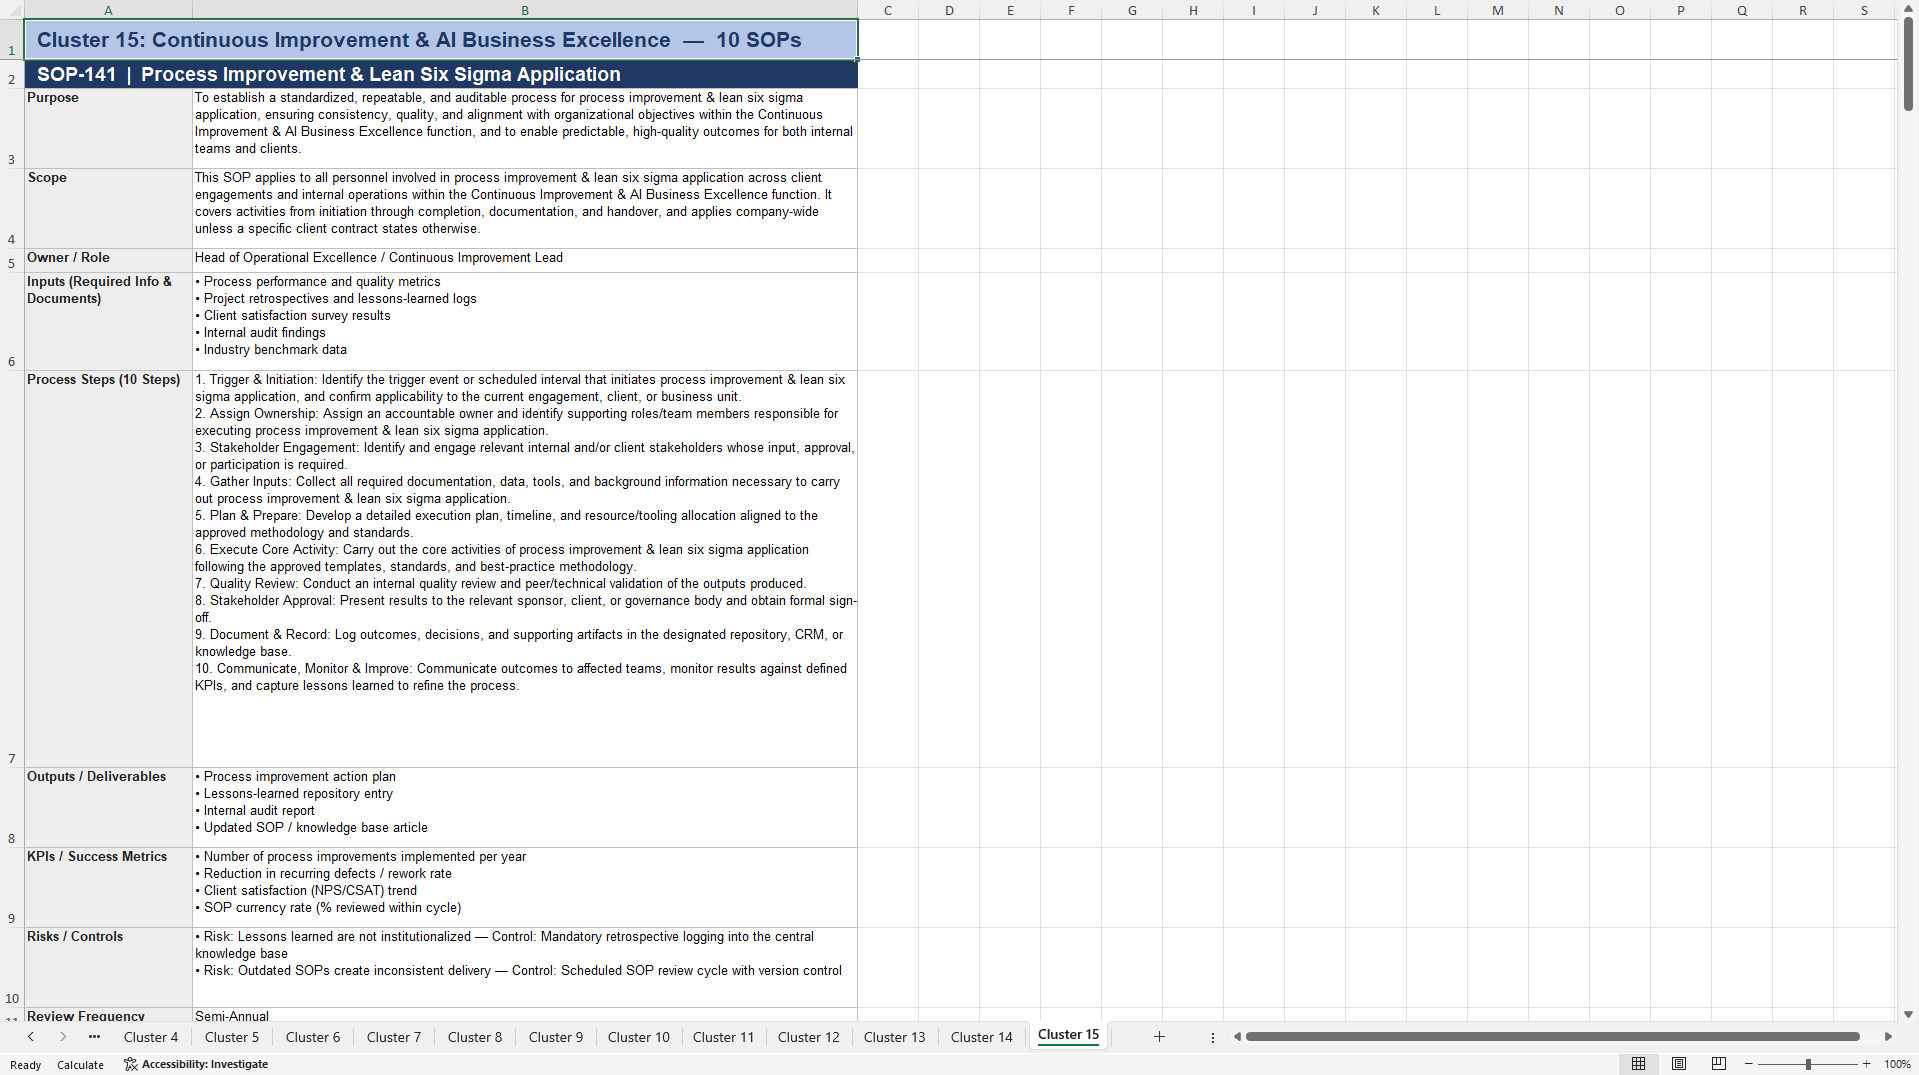This screenshot has height=1075, width=1919.
Task: Switch to Normal view in status bar
Action: point(1638,1064)
